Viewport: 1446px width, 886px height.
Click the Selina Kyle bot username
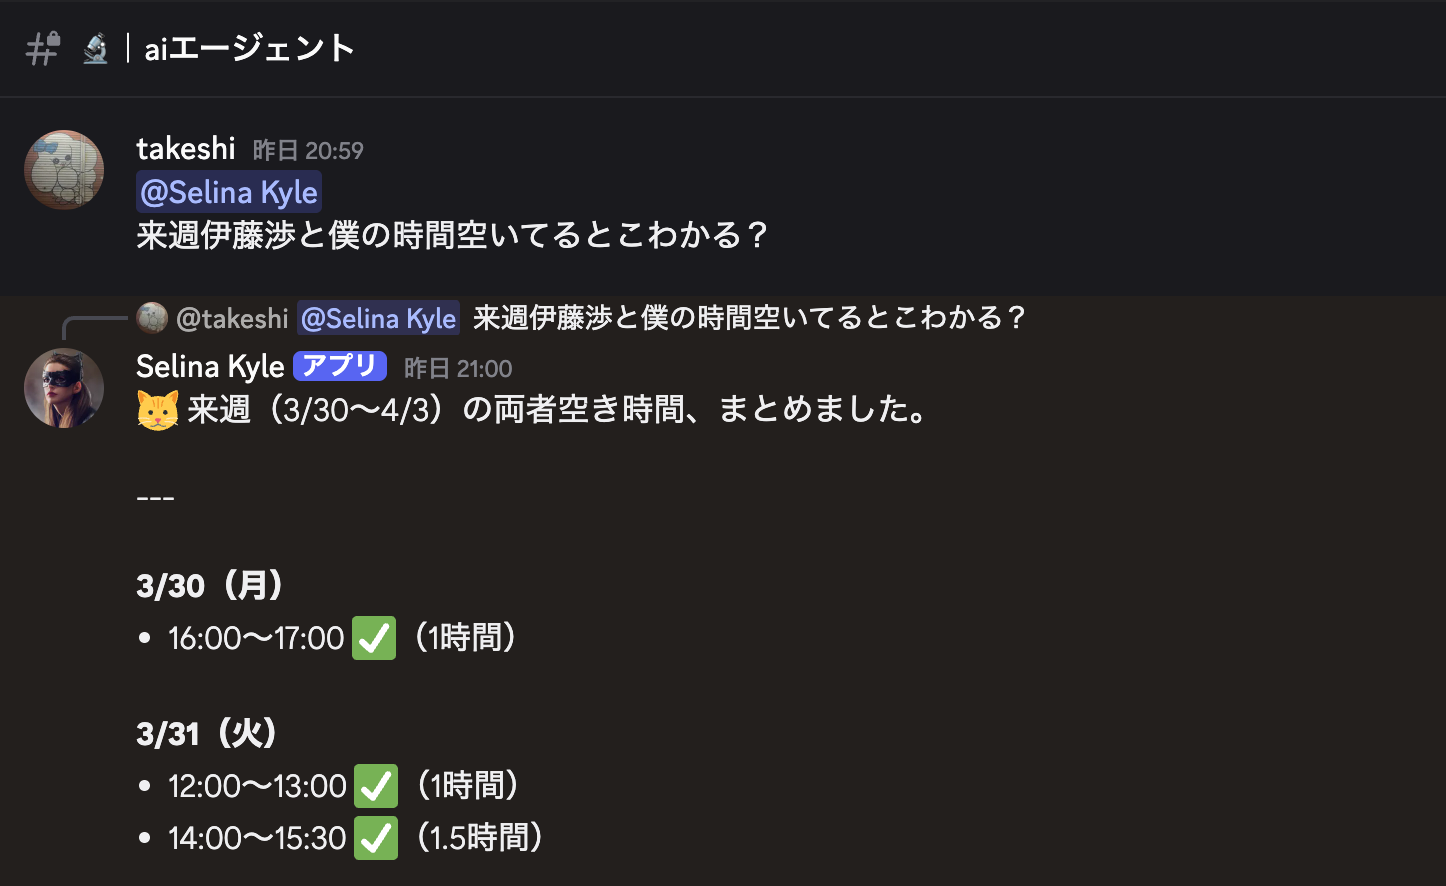click(x=210, y=367)
